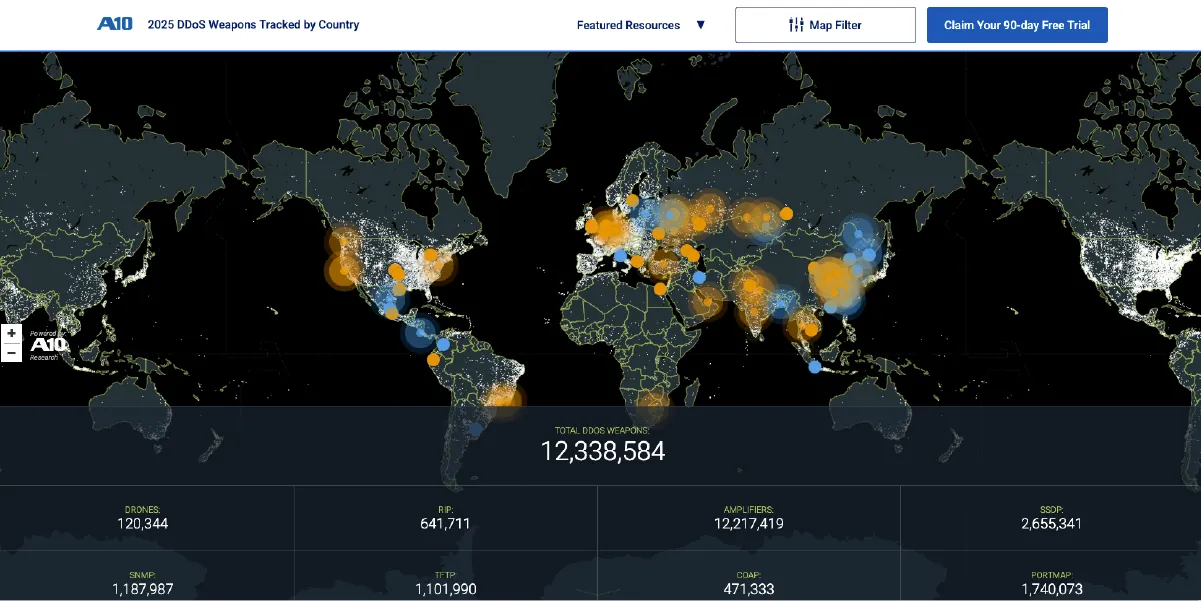Select the Amplifiers statistic tile
1201x601 pixels.
pyautogui.click(x=748, y=517)
